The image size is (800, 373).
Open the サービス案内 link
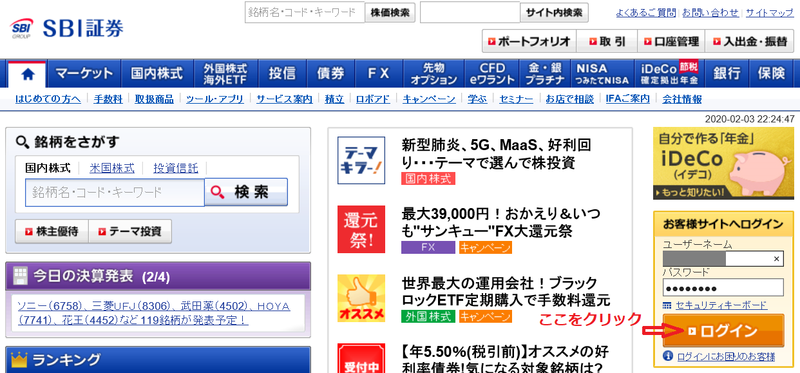[x=284, y=99]
